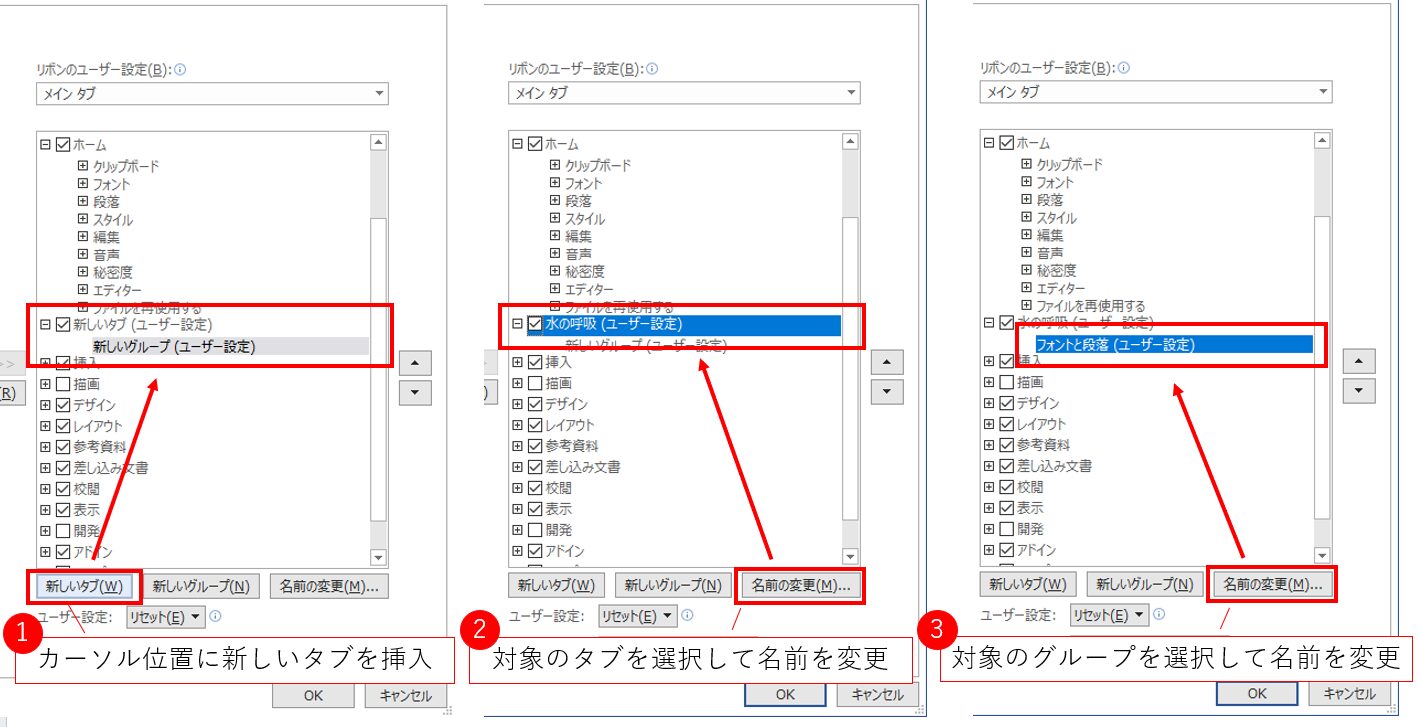Expand the クリップボード group in the left dialog

click(83, 166)
